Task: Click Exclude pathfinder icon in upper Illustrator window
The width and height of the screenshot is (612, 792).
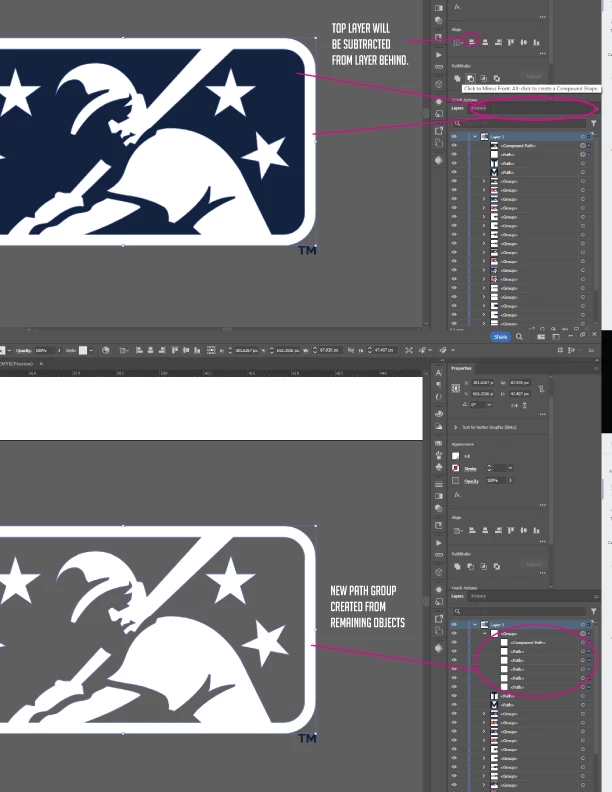Action: [x=497, y=78]
